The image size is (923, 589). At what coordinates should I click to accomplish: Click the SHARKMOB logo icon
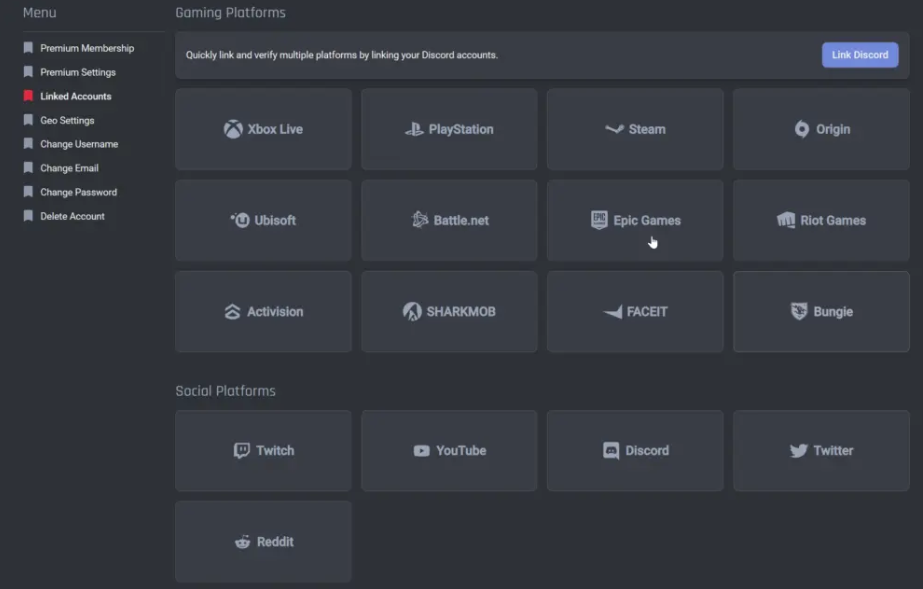point(412,311)
